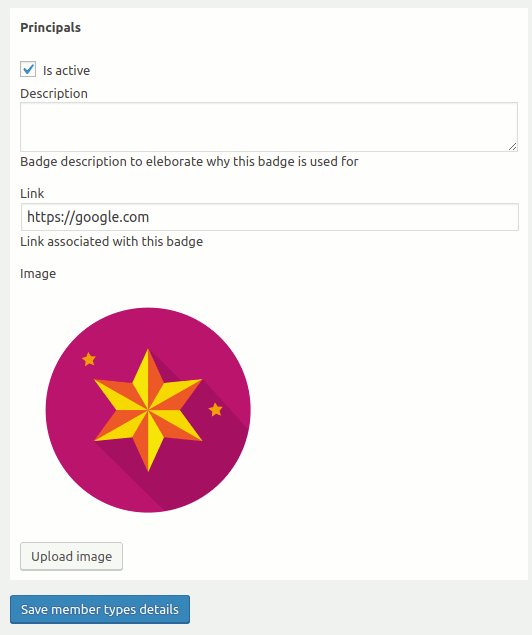Click the blue checkmark inside the checkbox

tap(28, 69)
